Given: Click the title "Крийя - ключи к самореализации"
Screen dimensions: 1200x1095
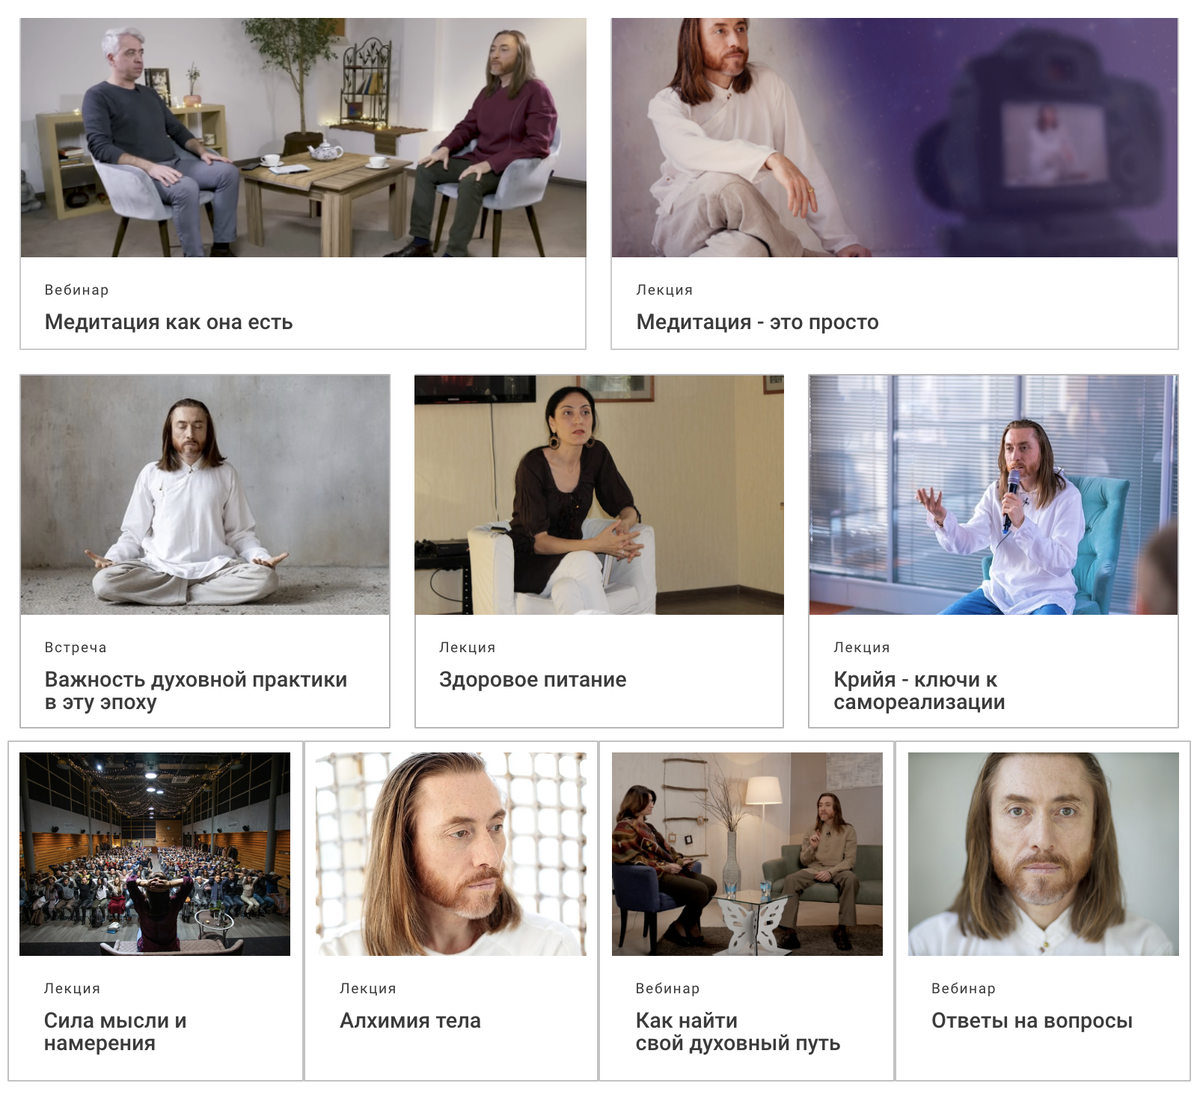Looking at the screenshot, I should pyautogui.click(x=920, y=691).
